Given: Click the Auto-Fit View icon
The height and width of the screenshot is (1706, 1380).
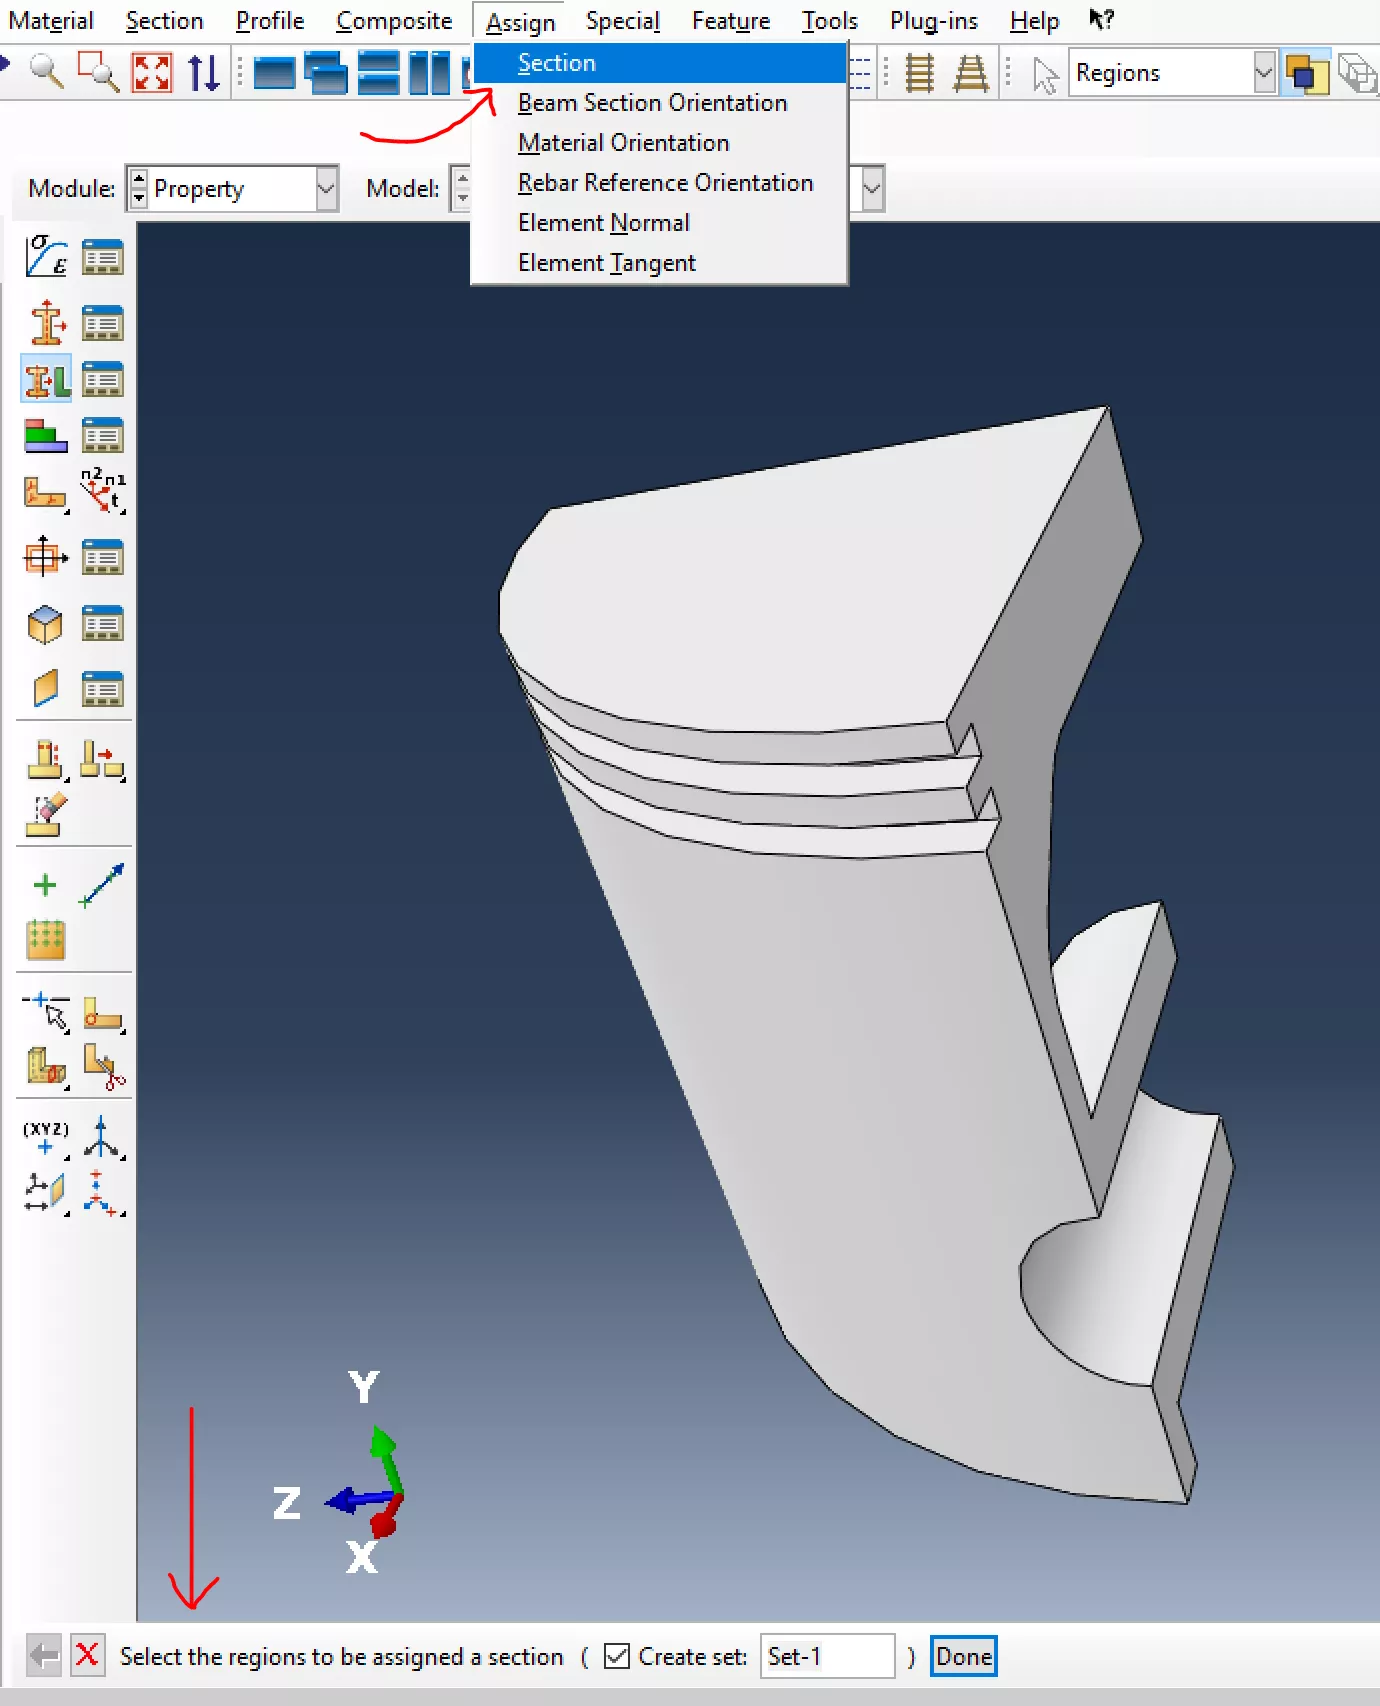Looking at the screenshot, I should tap(152, 73).
